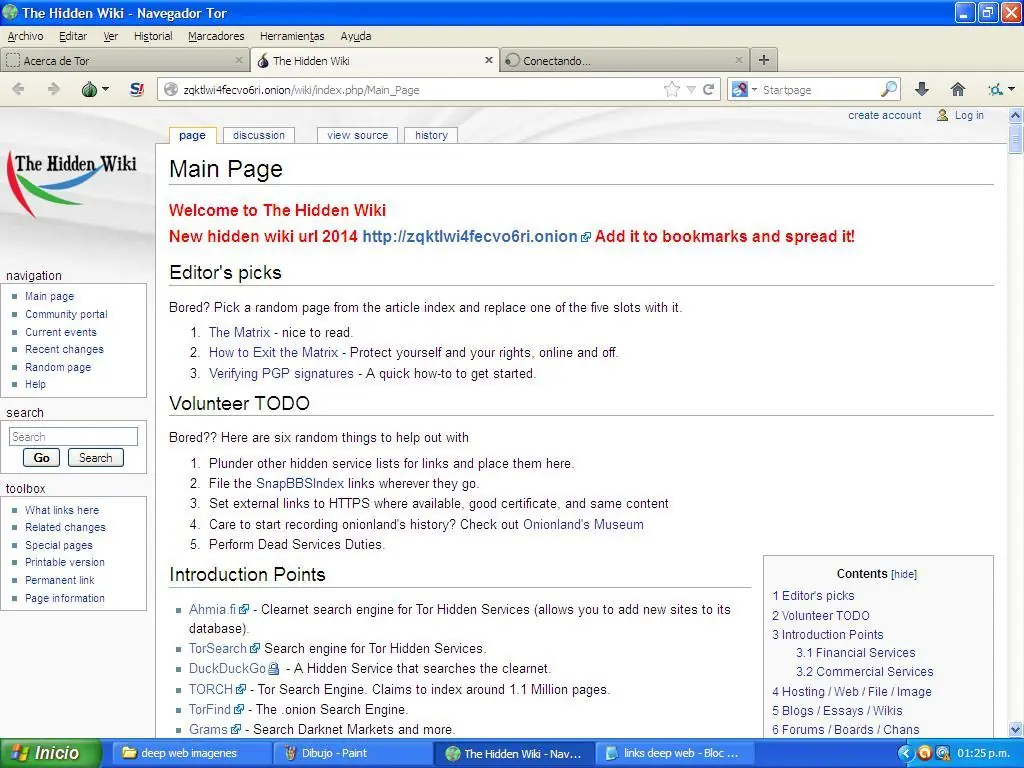Open the view source tab
Viewport: 1024px width, 768px height.
coord(357,135)
